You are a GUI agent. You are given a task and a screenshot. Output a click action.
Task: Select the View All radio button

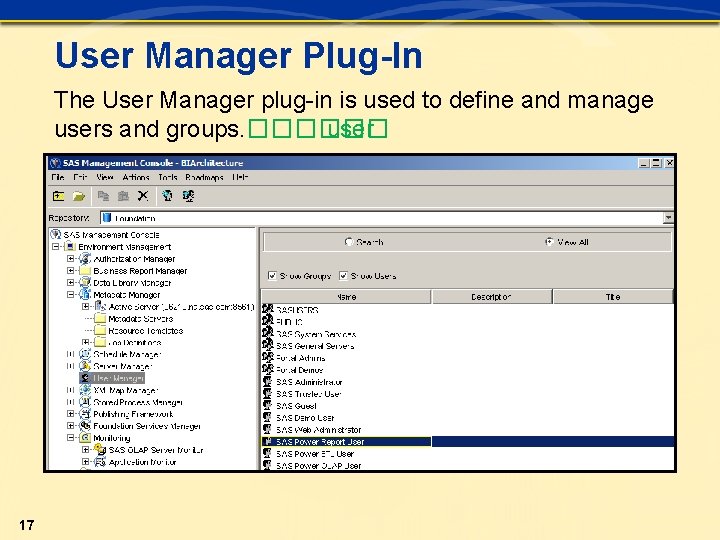[549, 242]
